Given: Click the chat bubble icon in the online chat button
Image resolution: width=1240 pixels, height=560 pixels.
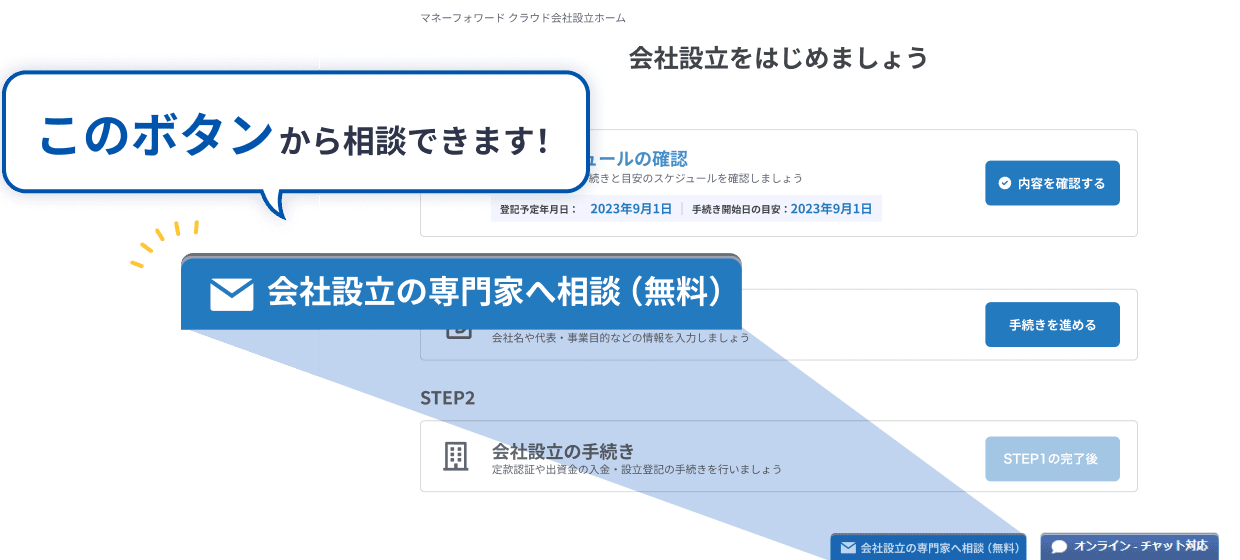Looking at the screenshot, I should point(1060,547).
